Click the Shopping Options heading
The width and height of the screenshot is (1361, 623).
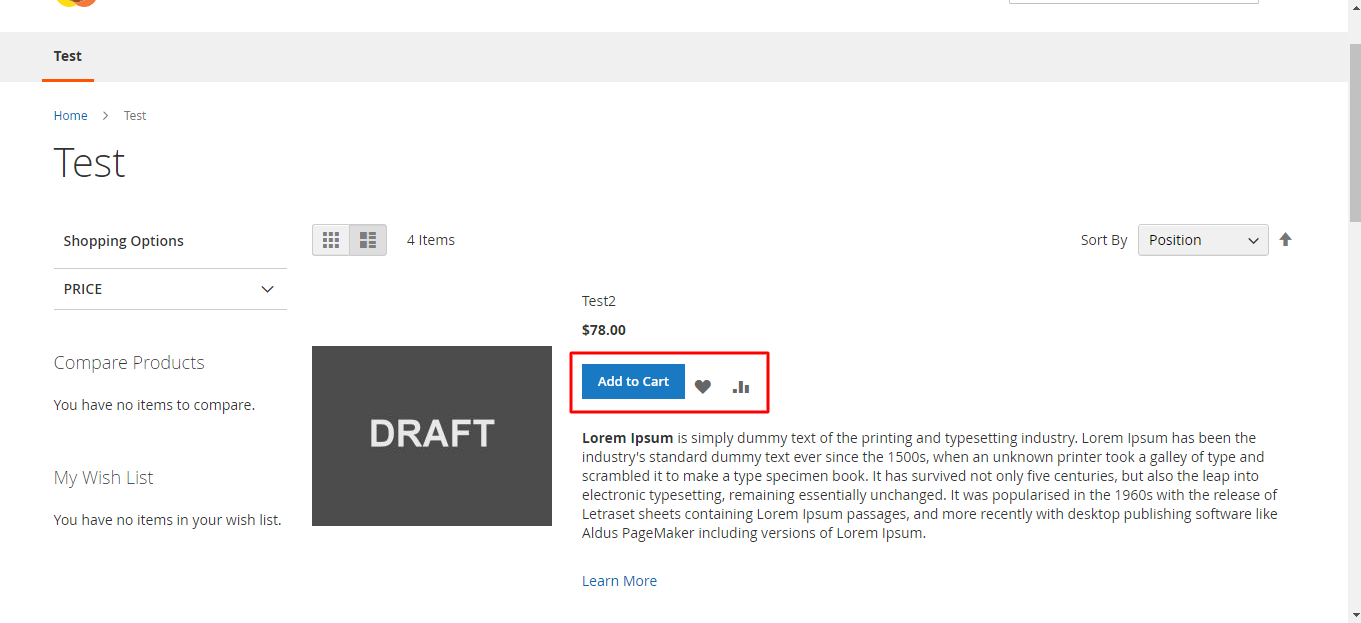(123, 240)
